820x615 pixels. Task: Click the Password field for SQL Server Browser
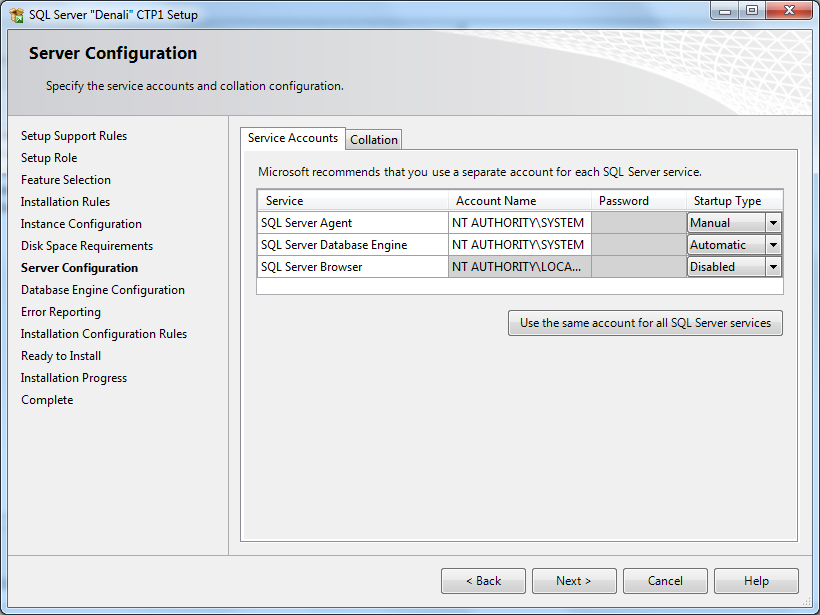(x=639, y=267)
